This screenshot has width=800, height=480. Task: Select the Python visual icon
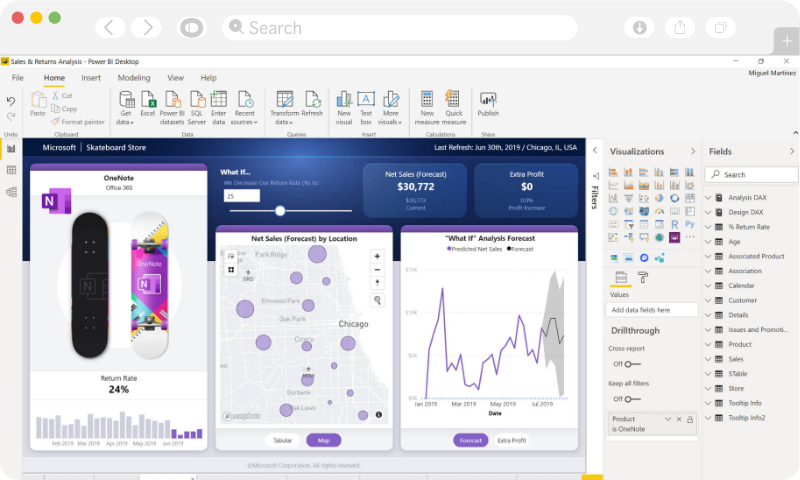[690, 224]
